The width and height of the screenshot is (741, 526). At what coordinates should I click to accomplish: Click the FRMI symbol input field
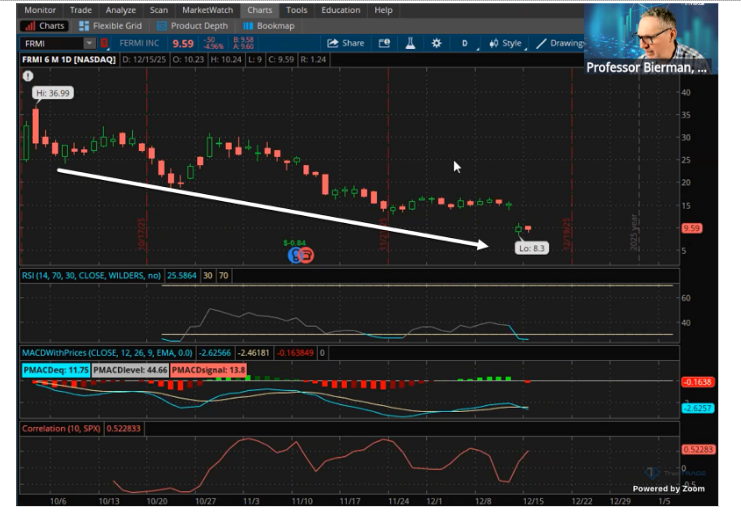[50, 44]
